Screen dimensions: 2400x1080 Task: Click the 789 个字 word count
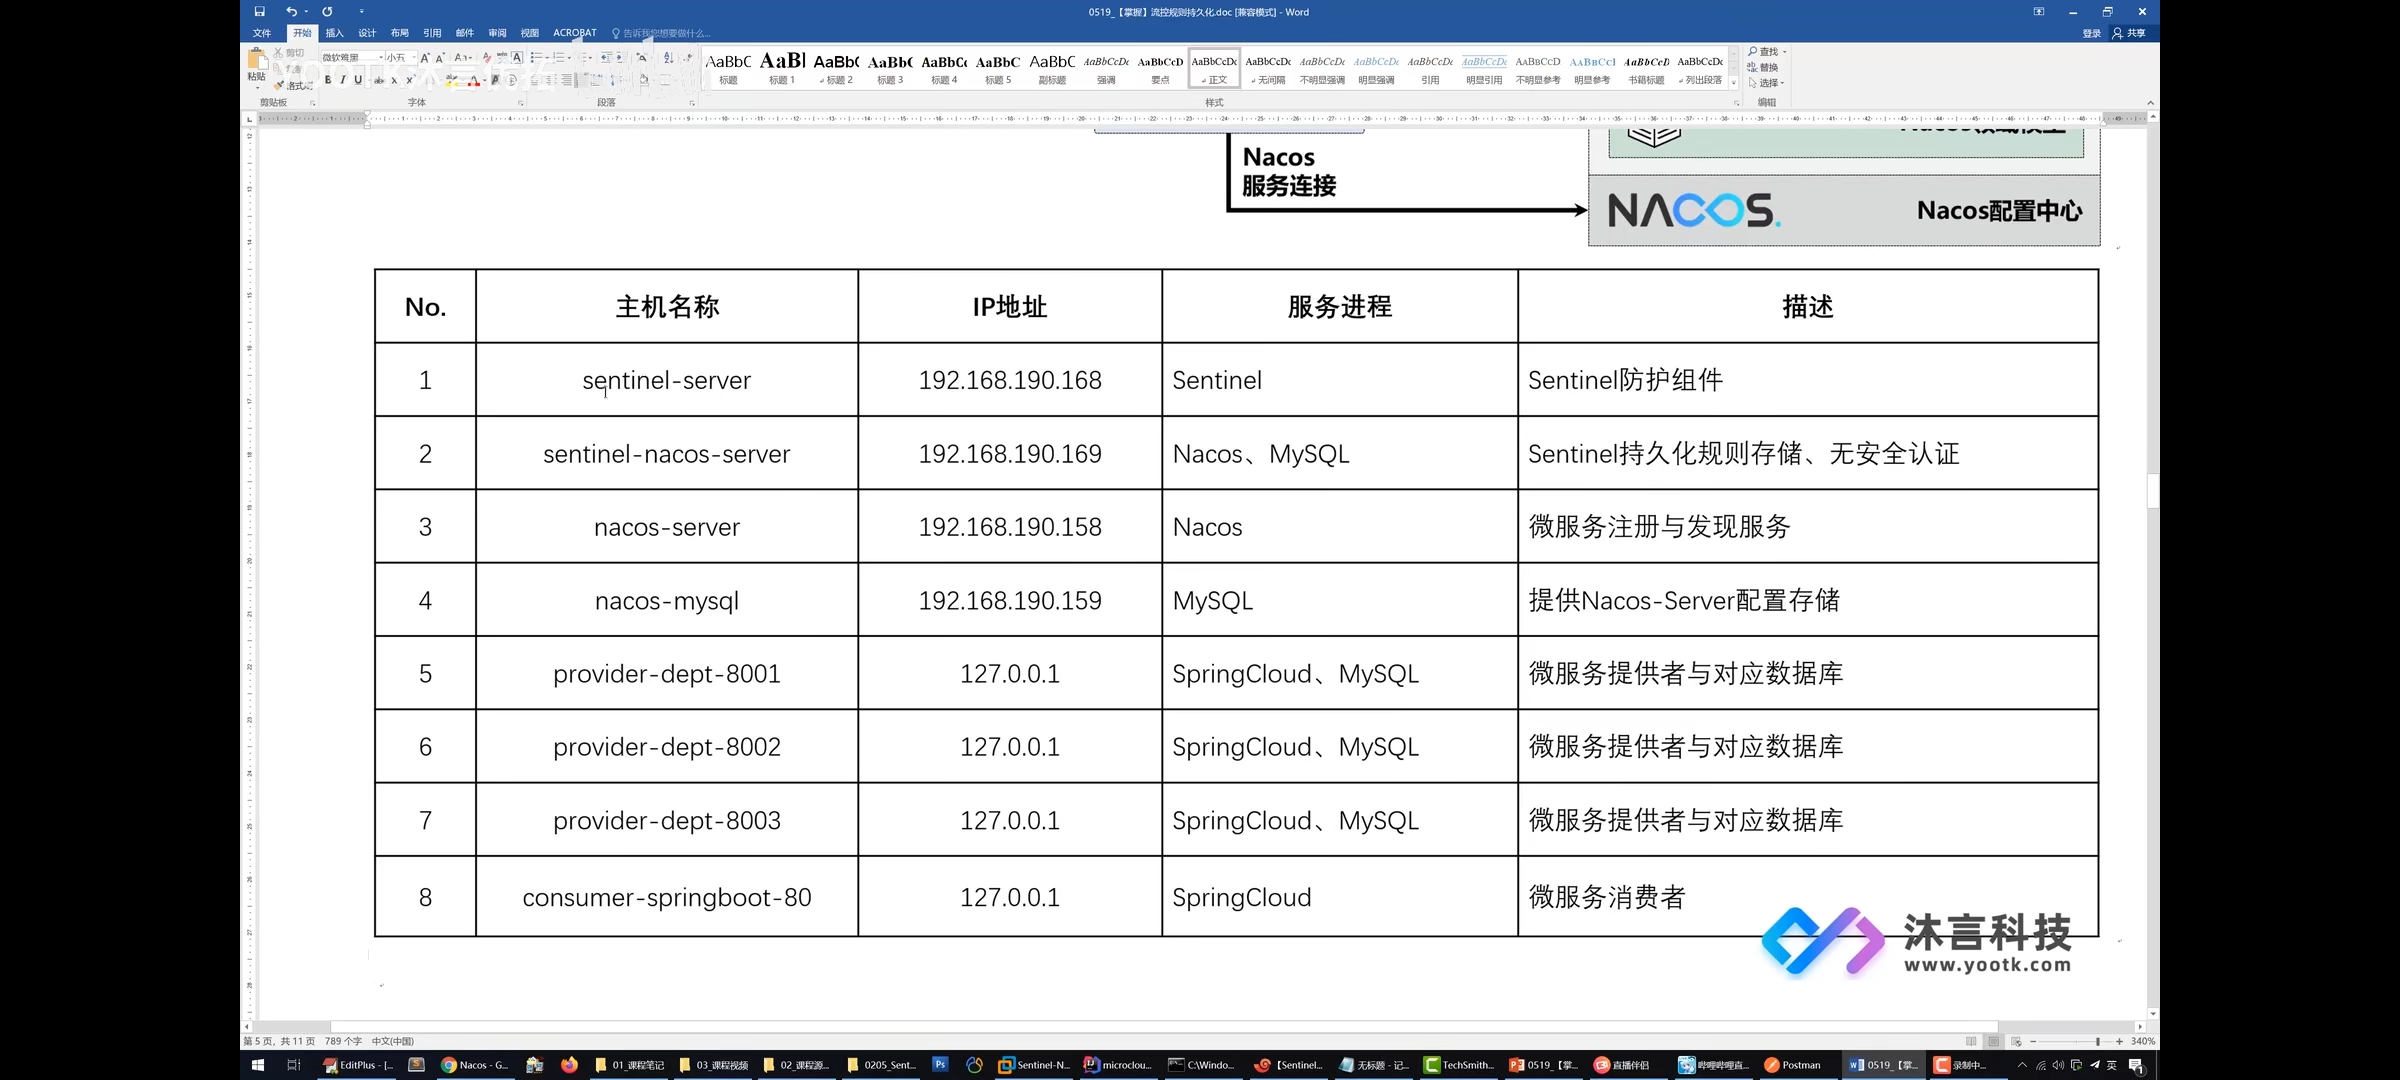click(343, 1041)
